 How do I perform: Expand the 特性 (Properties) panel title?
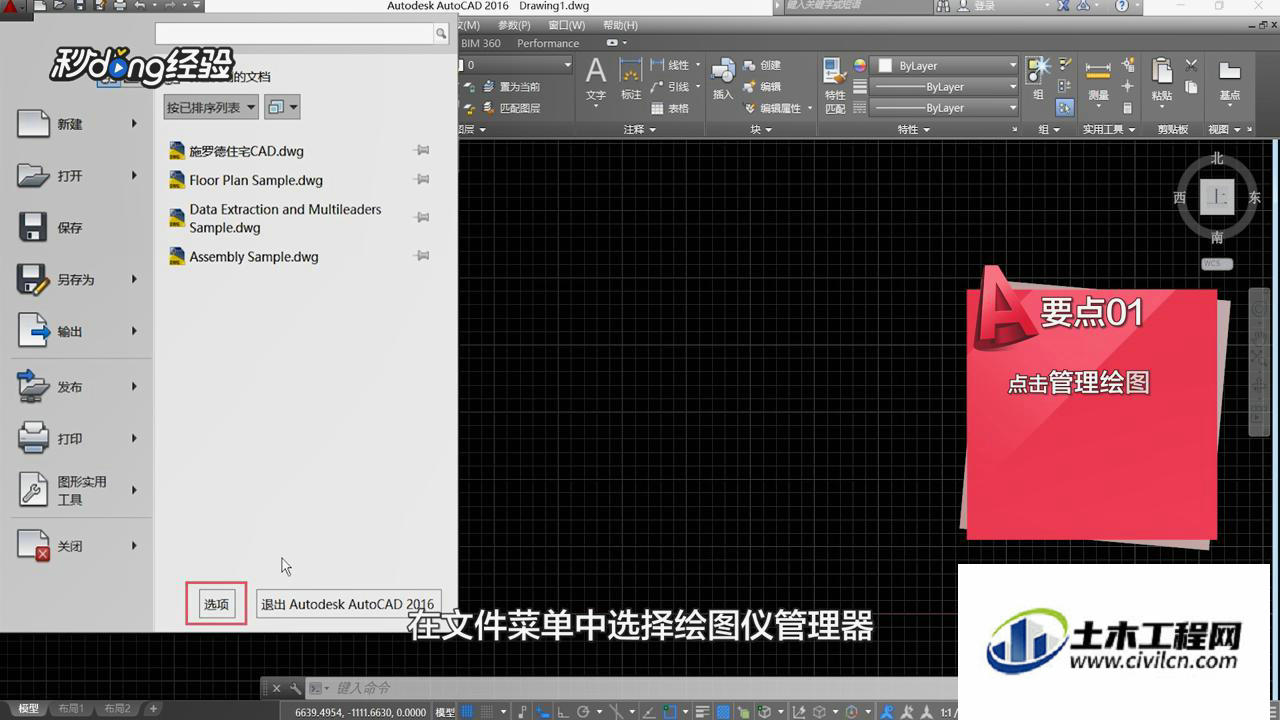click(914, 130)
